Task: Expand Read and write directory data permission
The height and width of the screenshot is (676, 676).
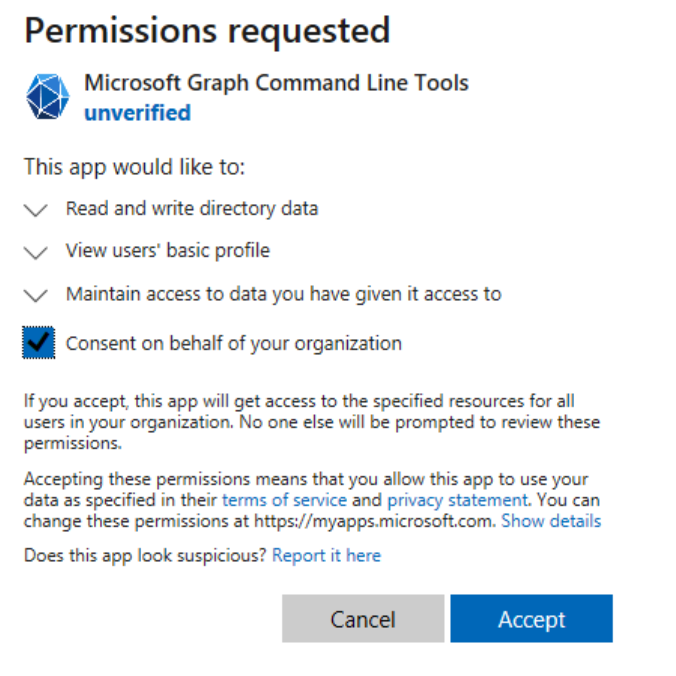Action: 36,210
